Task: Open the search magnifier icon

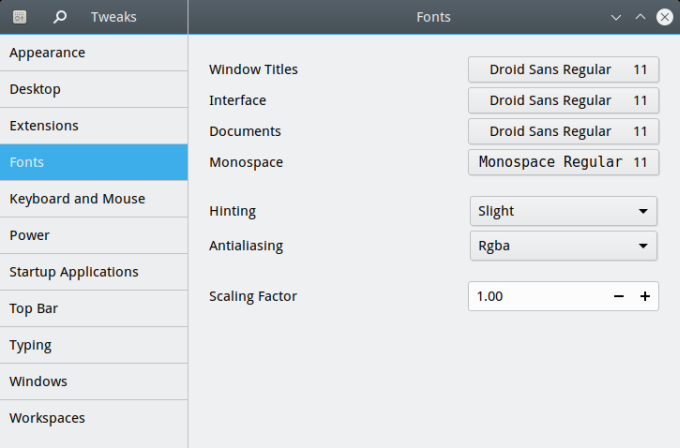Action: pos(60,17)
